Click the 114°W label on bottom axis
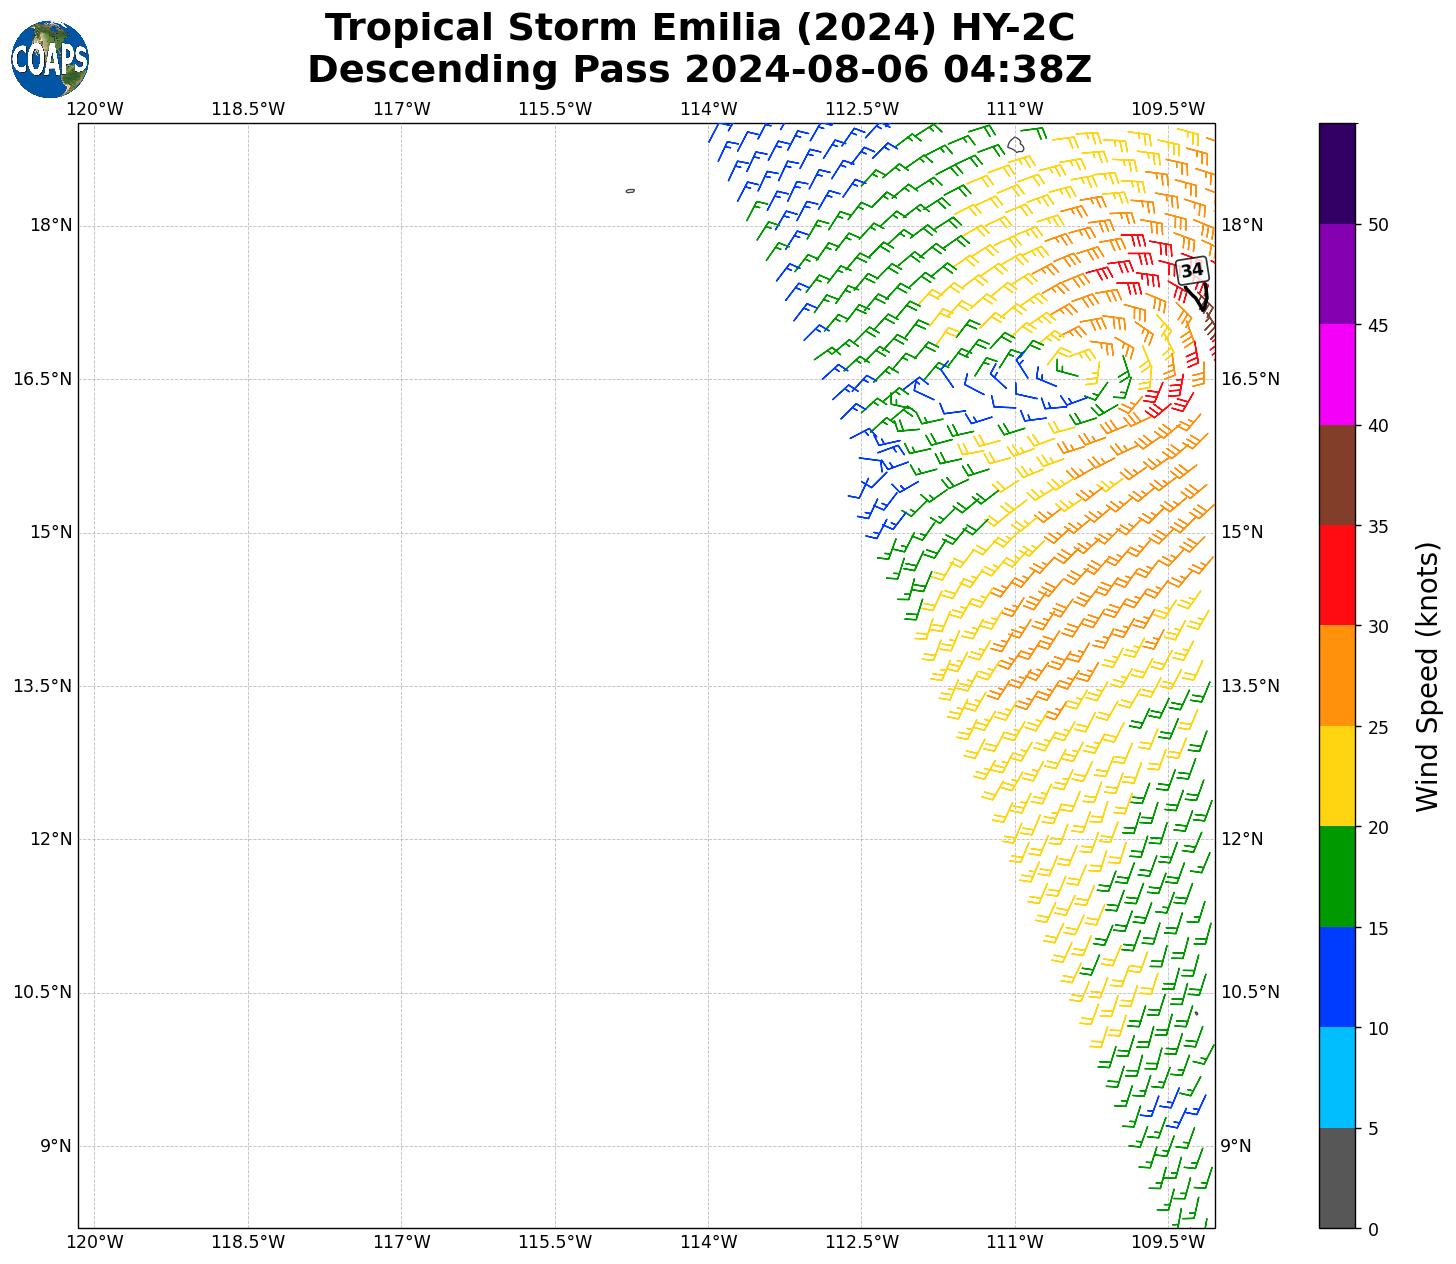Image resolution: width=1456 pixels, height=1264 pixels. [708, 1242]
